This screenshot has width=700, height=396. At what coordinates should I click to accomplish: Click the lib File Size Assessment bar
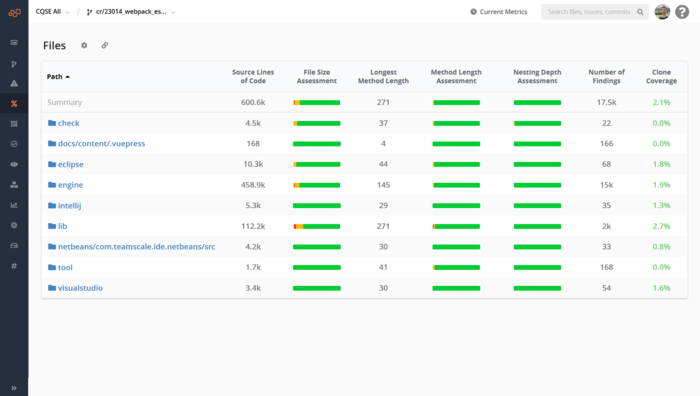point(317,226)
